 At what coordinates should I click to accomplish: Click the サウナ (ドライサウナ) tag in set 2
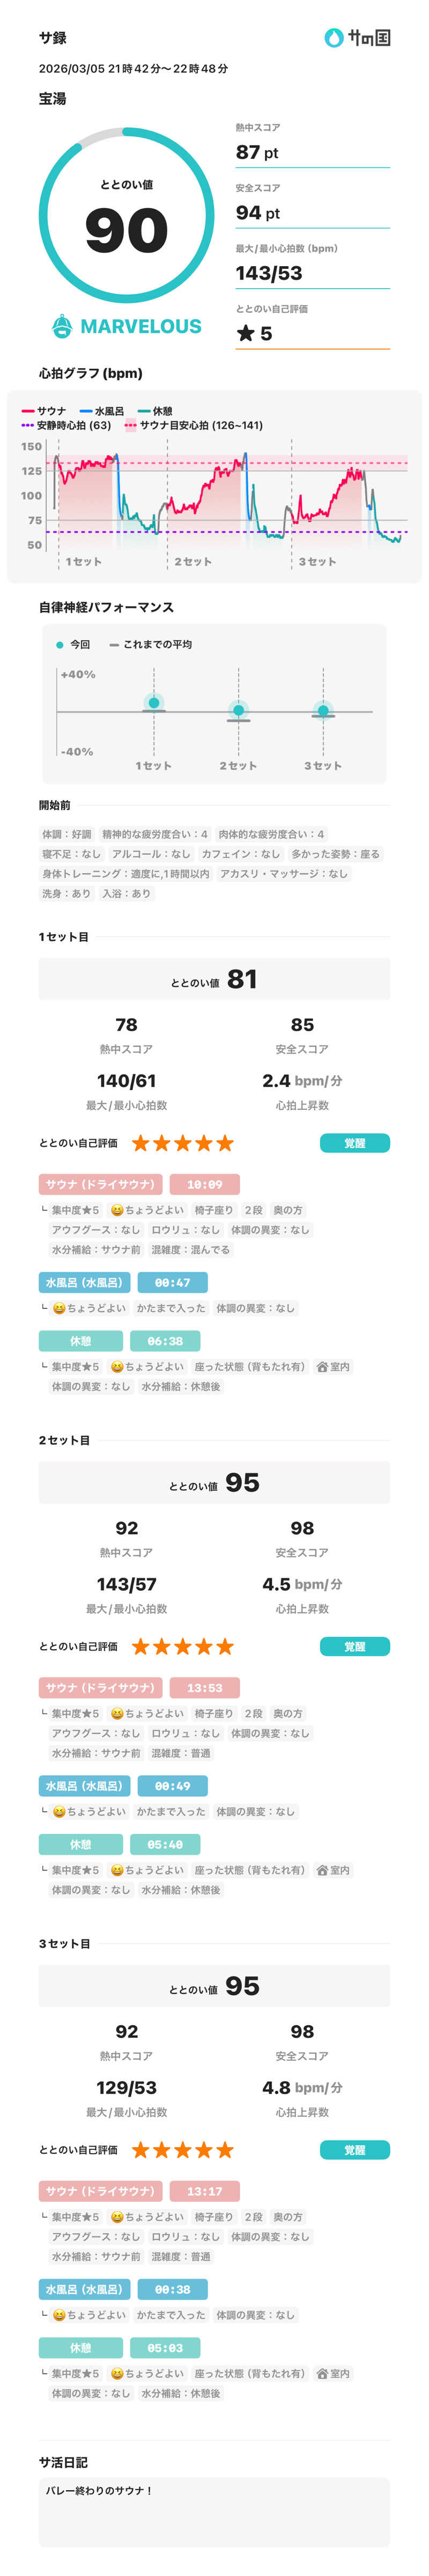tap(100, 1688)
